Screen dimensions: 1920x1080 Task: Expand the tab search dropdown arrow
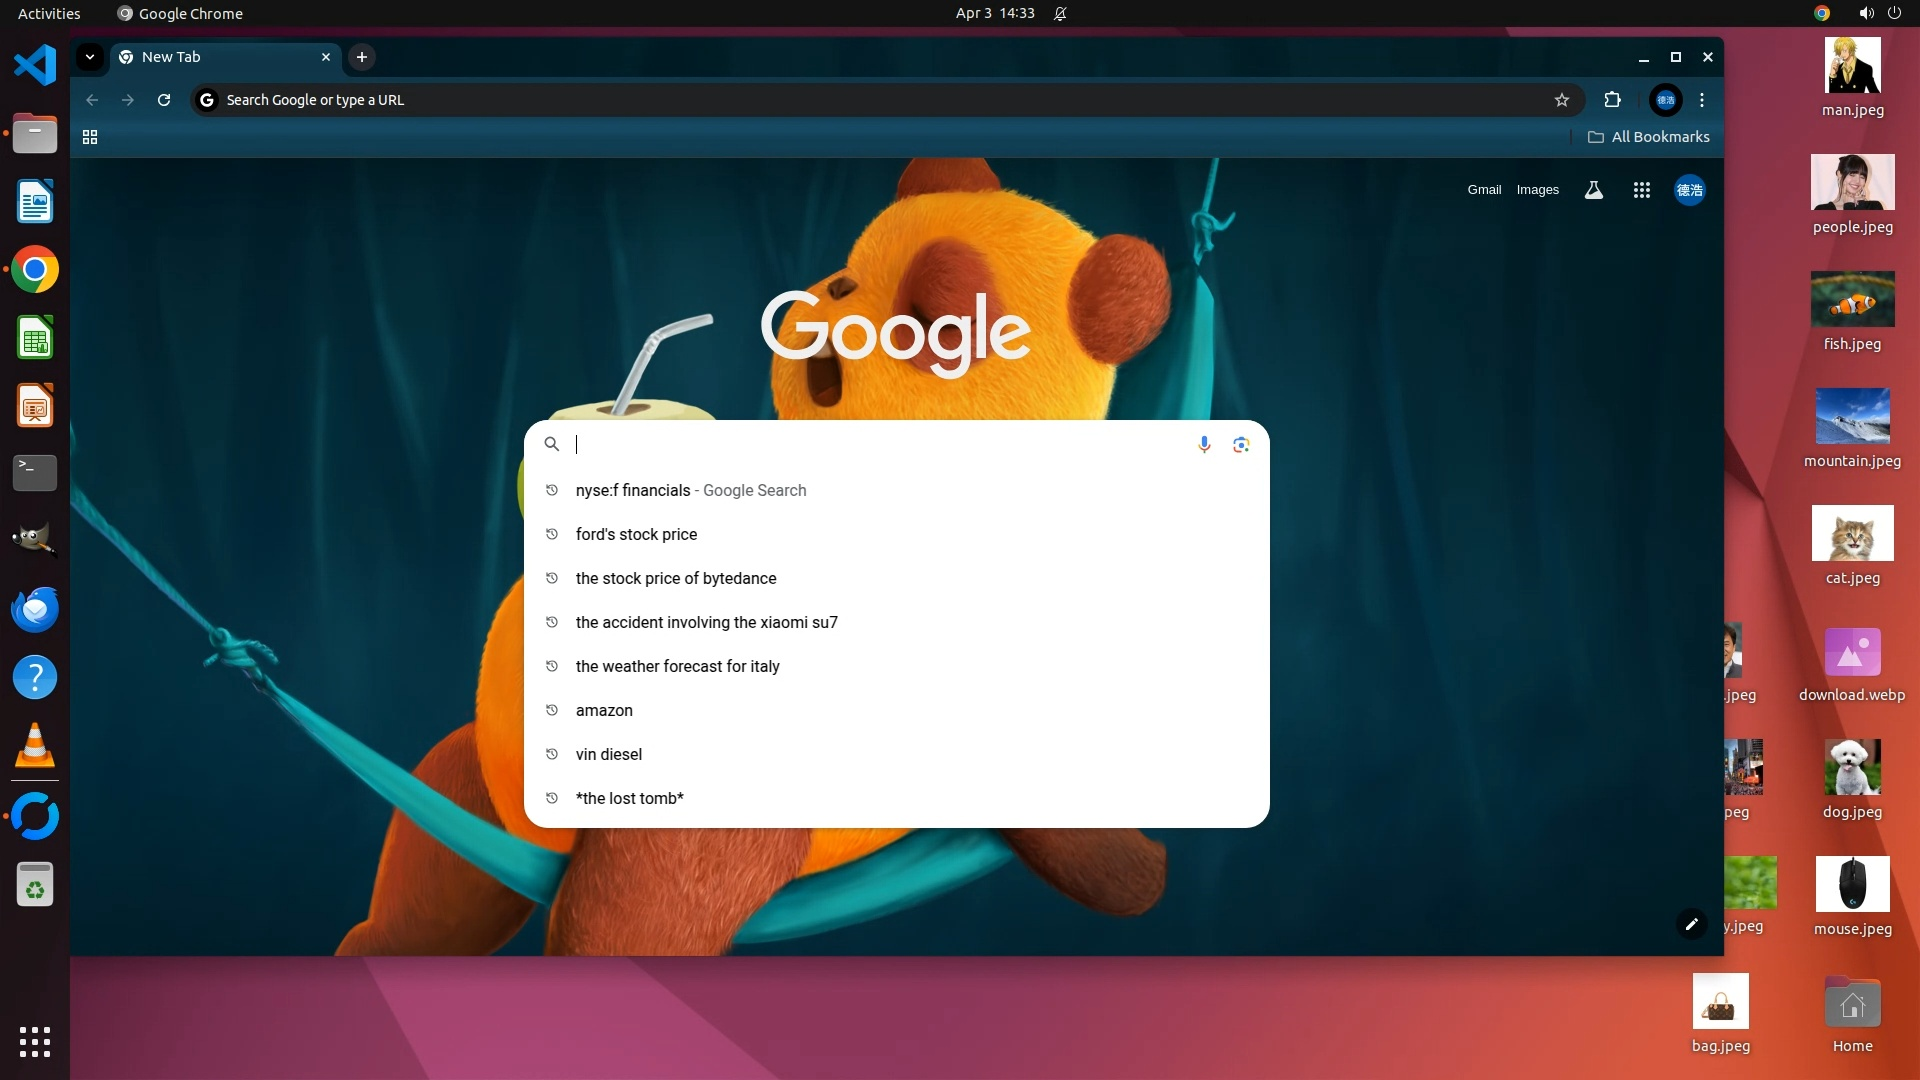pos(90,57)
